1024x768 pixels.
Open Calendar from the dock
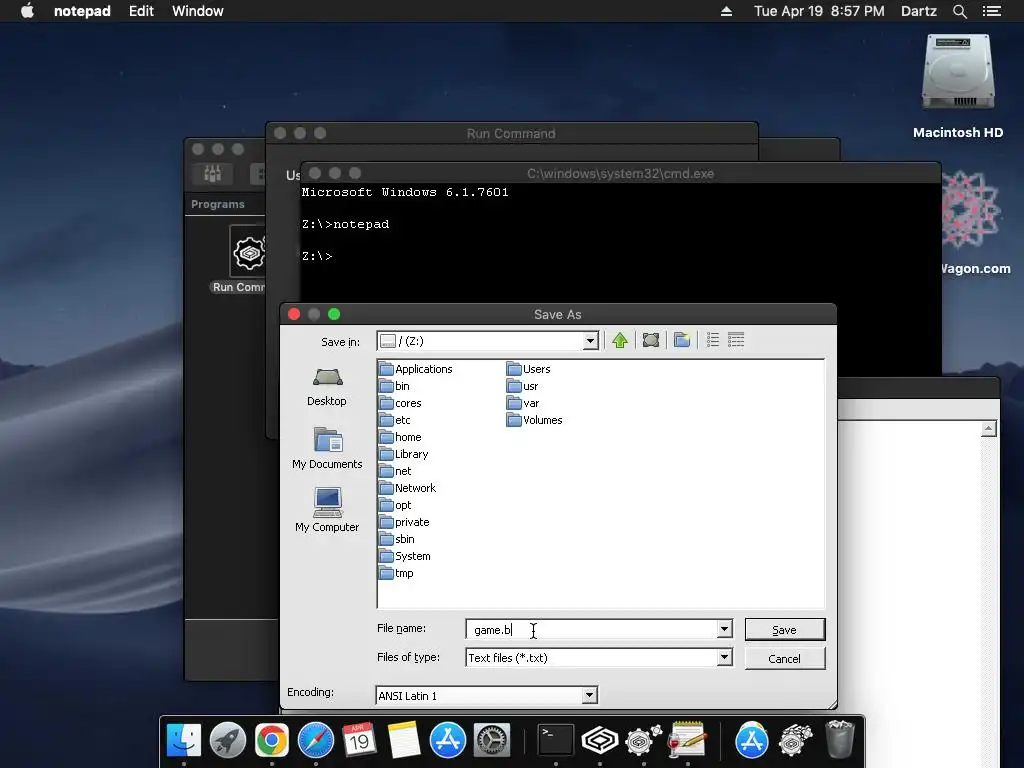[359, 741]
